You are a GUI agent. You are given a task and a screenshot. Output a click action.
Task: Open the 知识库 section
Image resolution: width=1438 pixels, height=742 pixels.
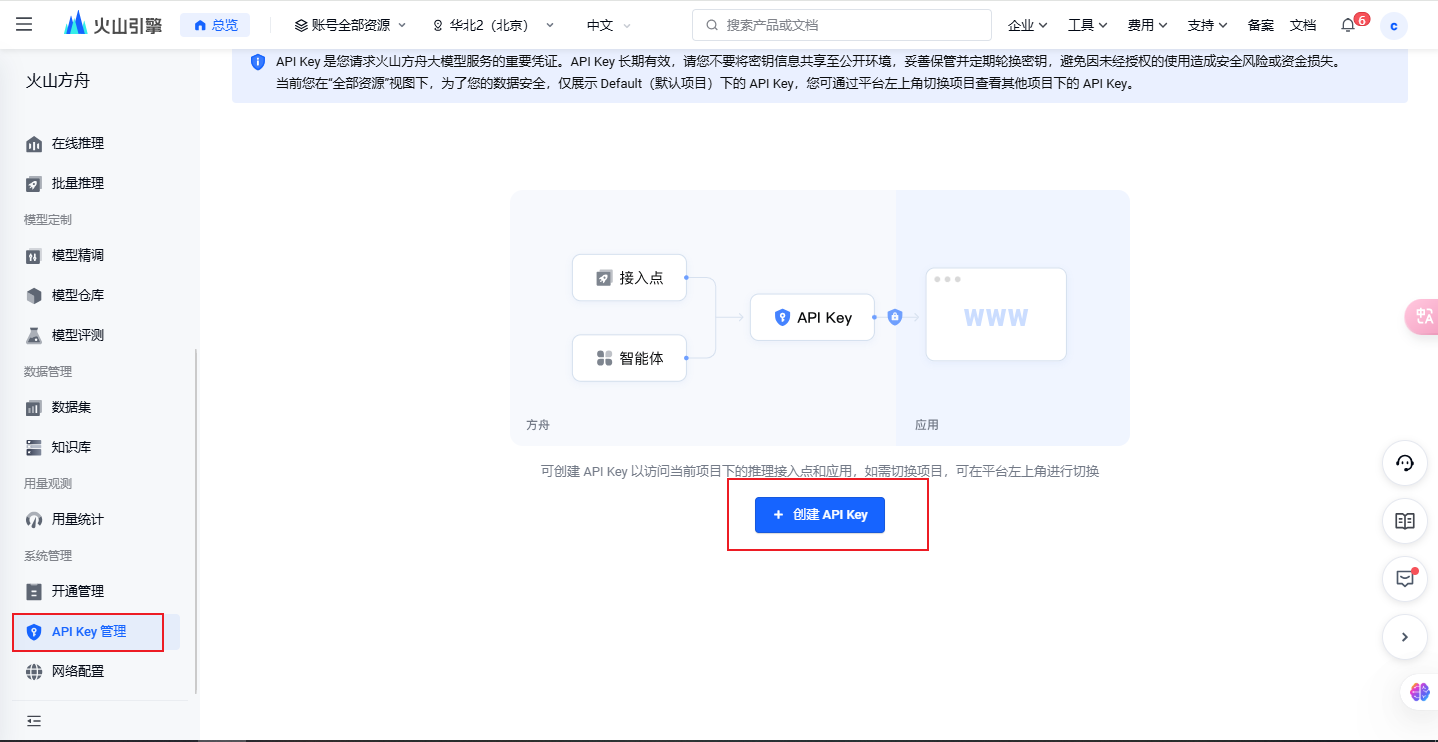click(79, 447)
